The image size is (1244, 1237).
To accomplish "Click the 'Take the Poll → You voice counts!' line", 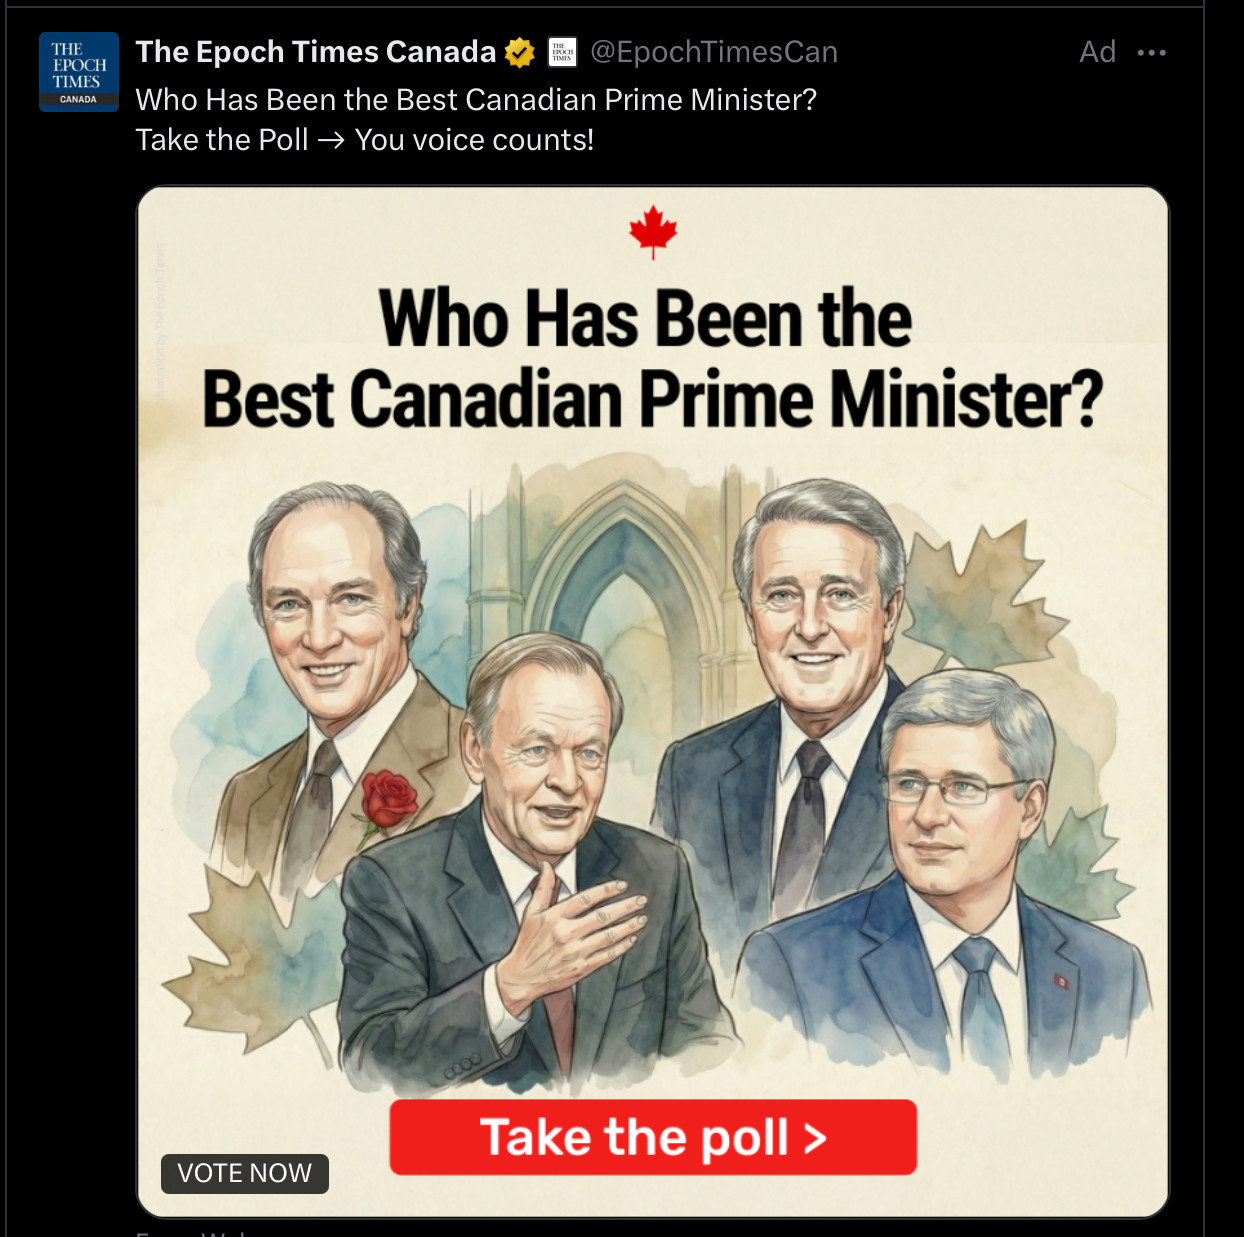I will click(364, 140).
